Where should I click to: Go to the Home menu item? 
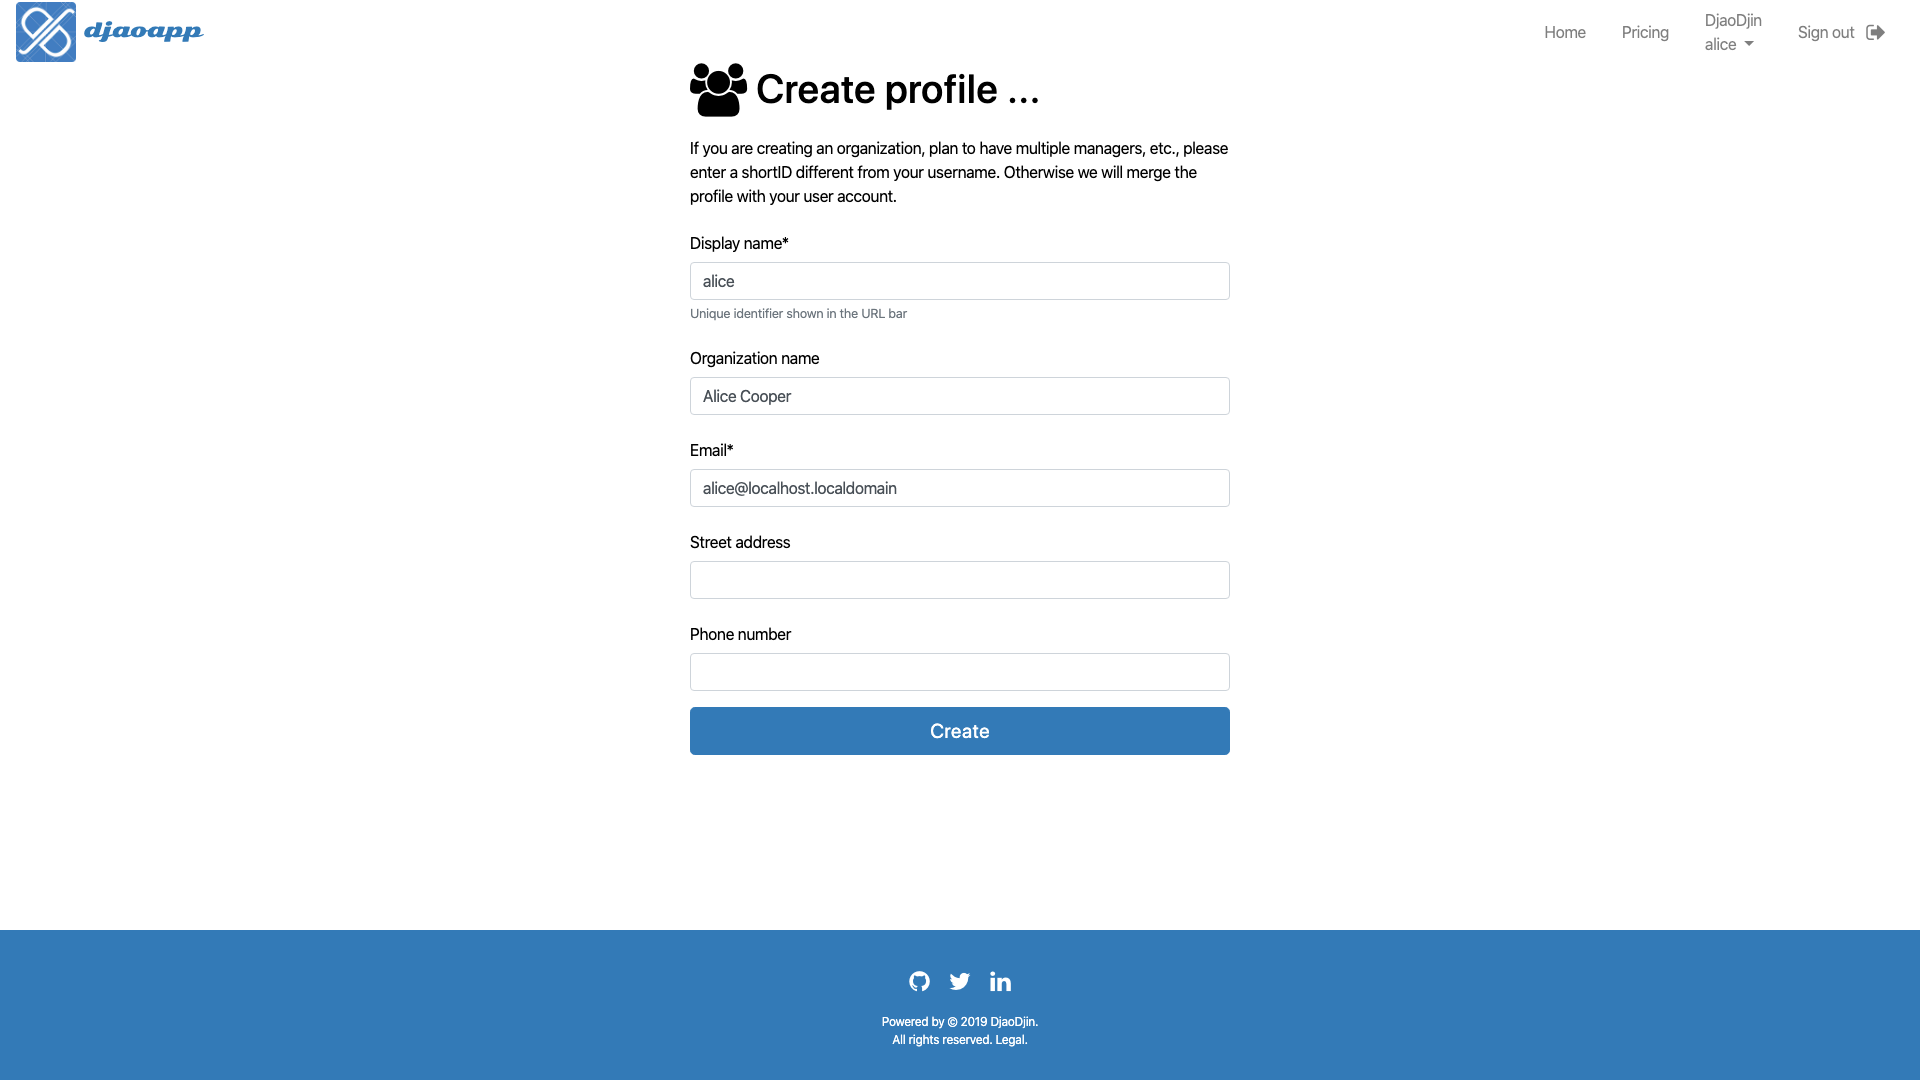(x=1565, y=32)
